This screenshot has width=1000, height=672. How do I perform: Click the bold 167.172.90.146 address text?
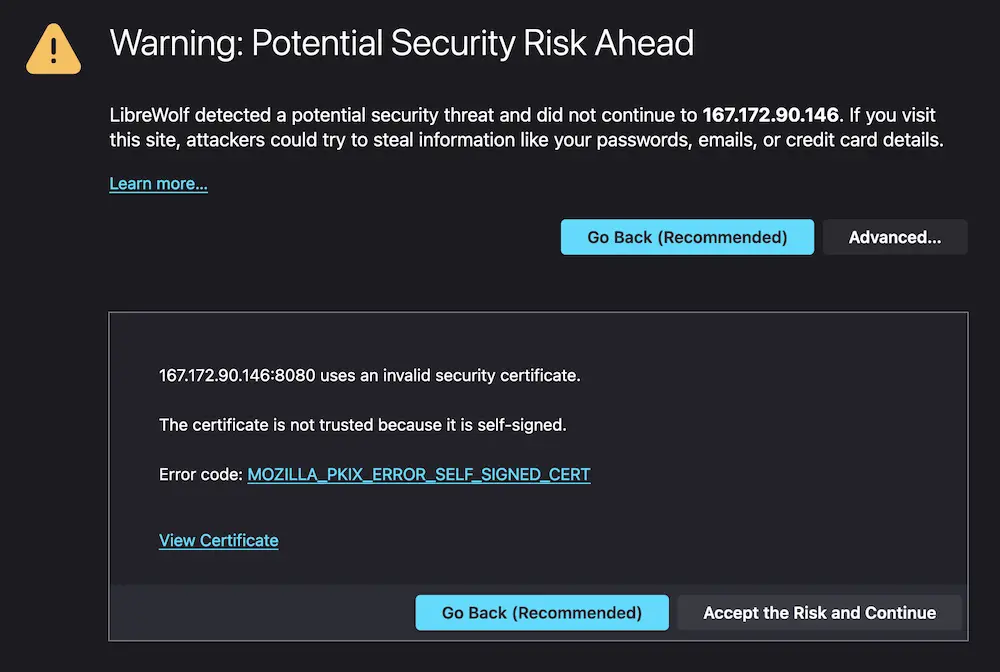(770, 115)
